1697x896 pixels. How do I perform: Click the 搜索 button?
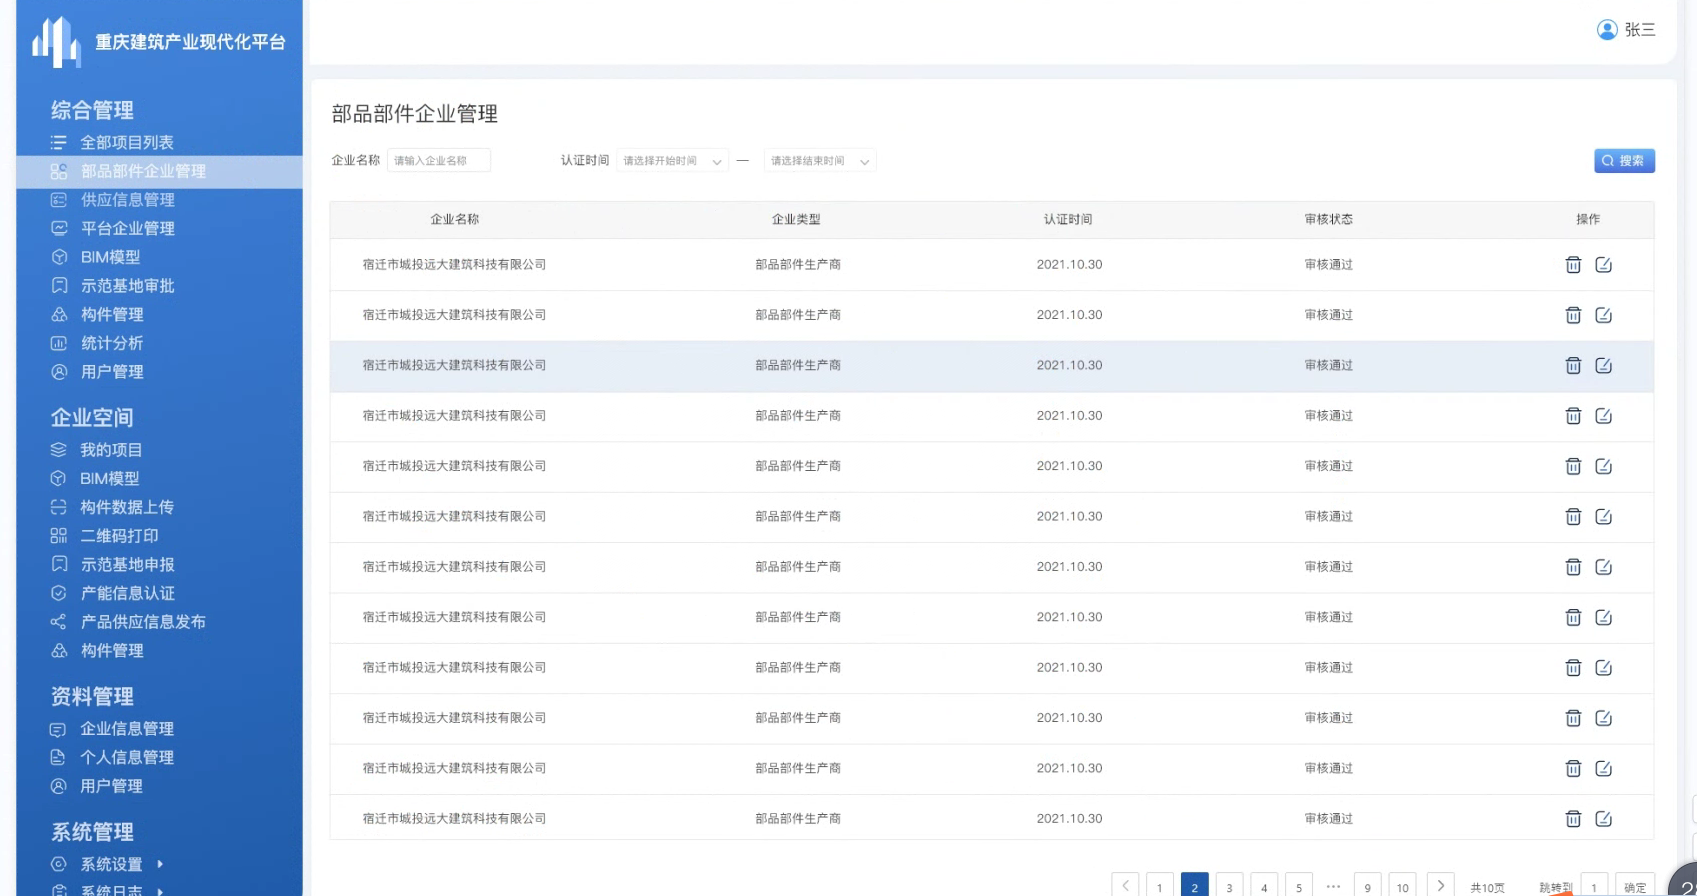click(1624, 161)
